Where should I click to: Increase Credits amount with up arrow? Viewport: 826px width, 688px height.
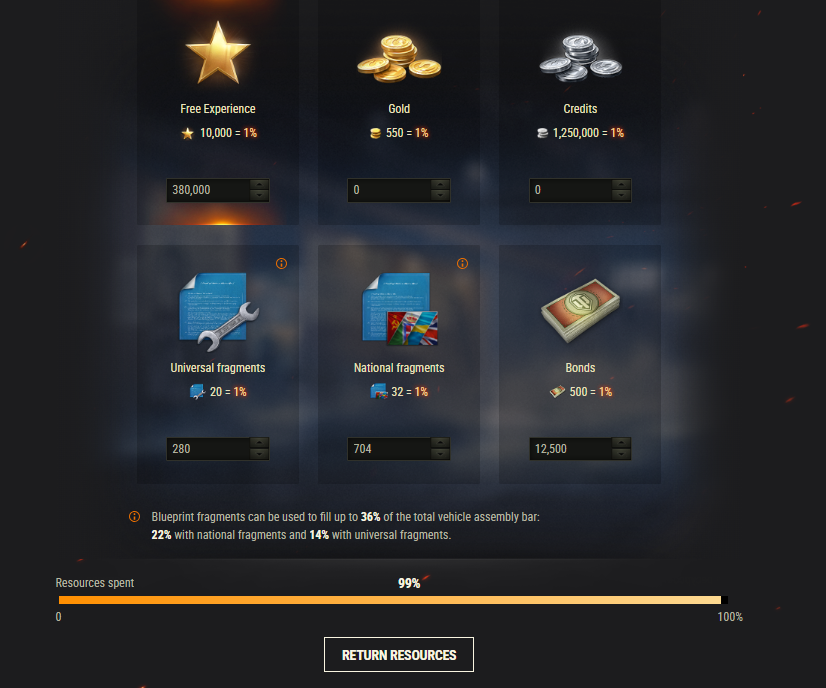[622, 184]
